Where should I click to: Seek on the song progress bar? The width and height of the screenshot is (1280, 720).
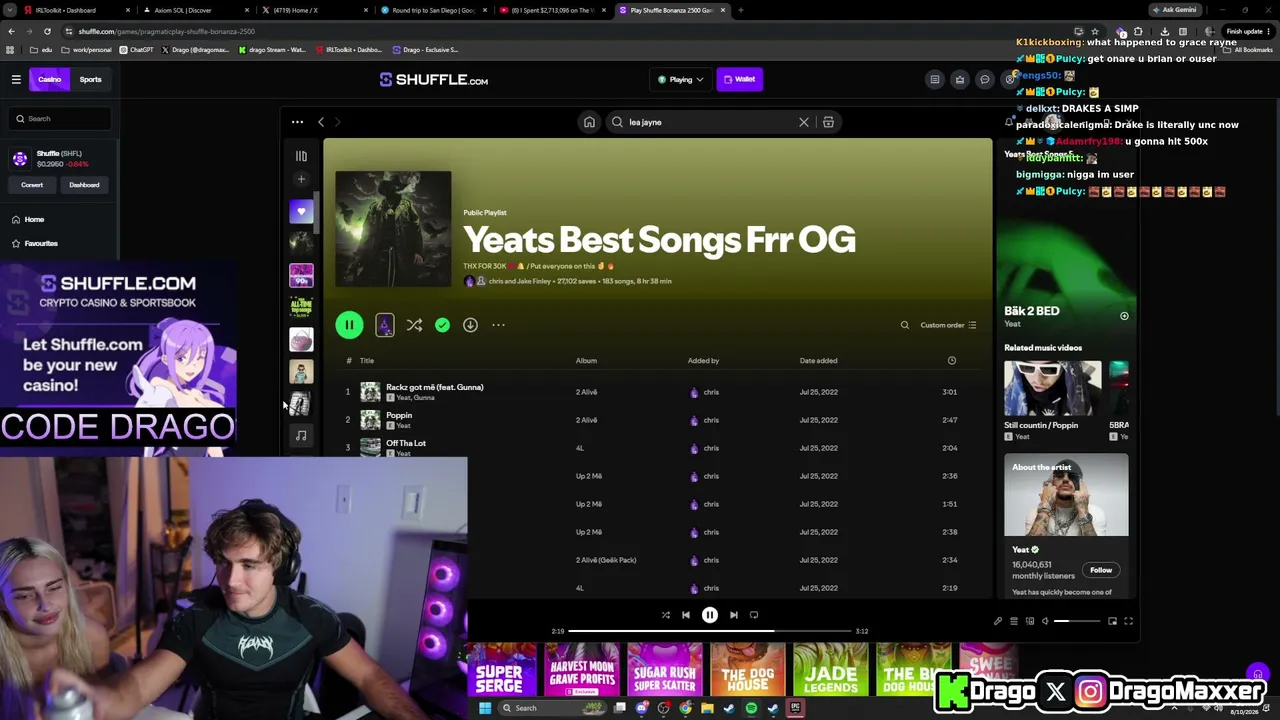point(709,631)
